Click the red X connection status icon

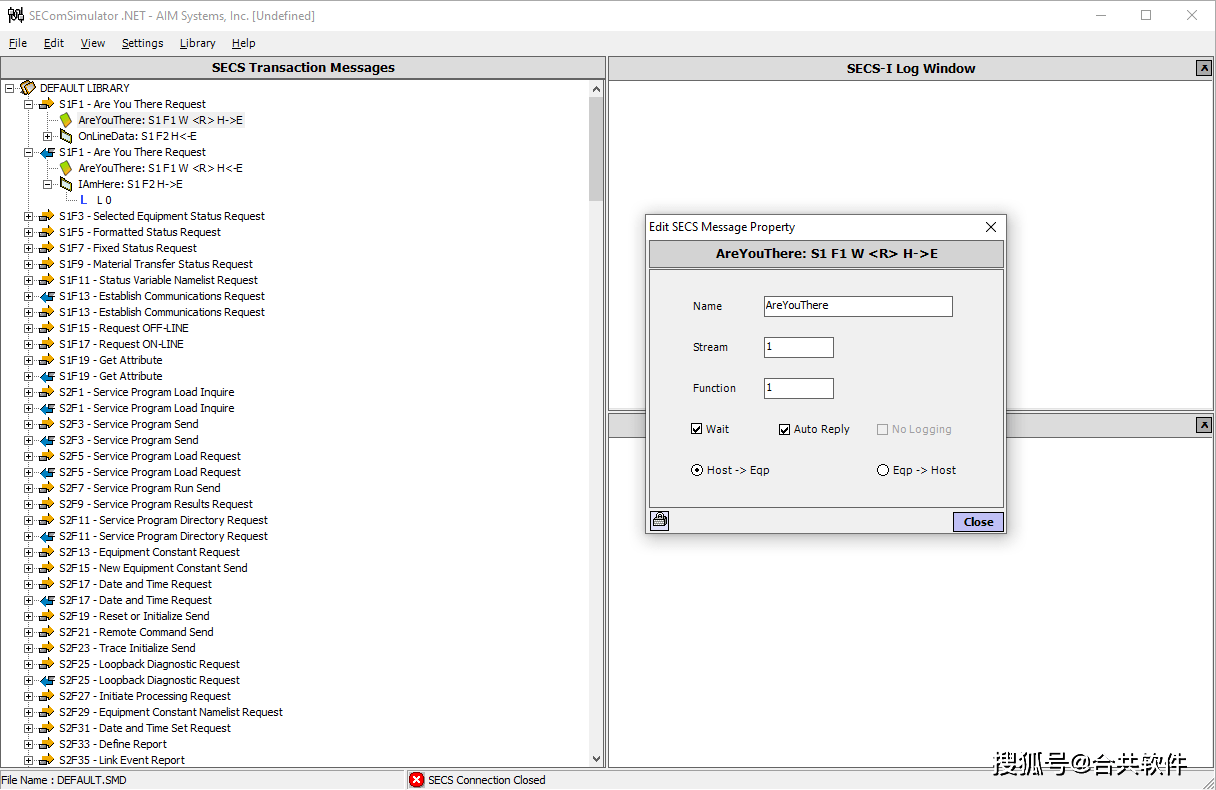tap(417, 780)
